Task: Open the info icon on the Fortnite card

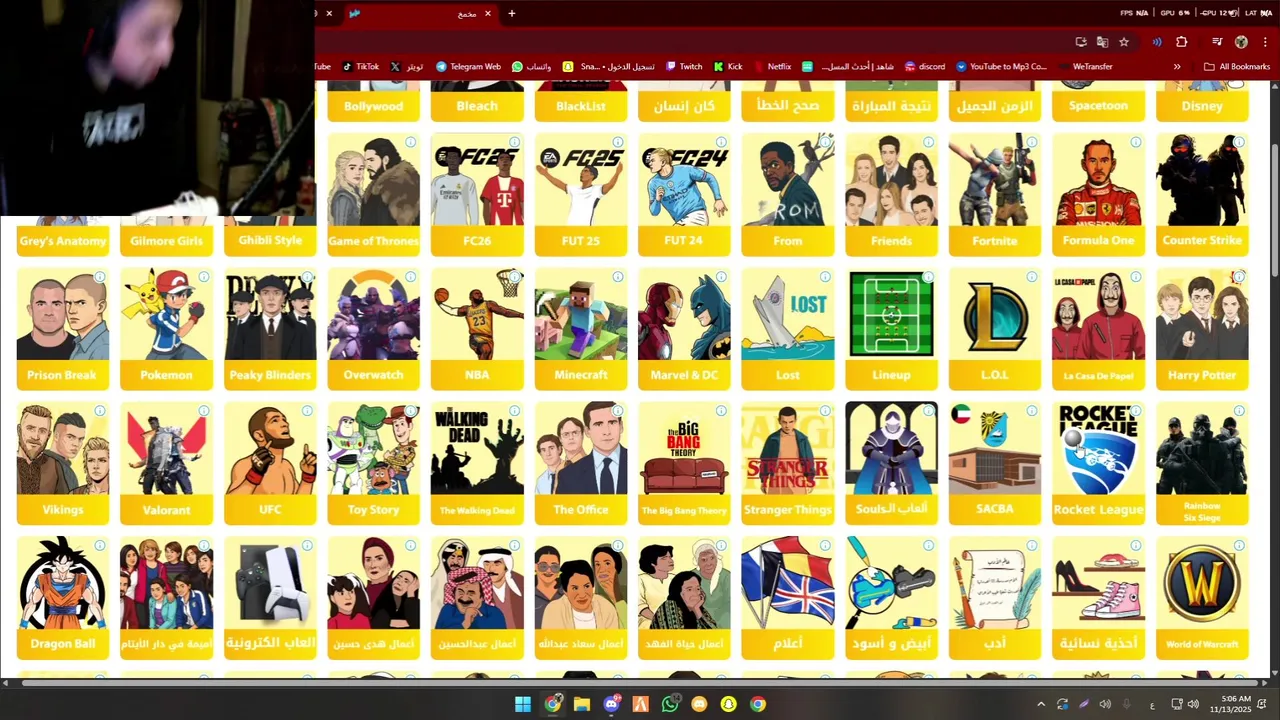Action: point(1032,143)
